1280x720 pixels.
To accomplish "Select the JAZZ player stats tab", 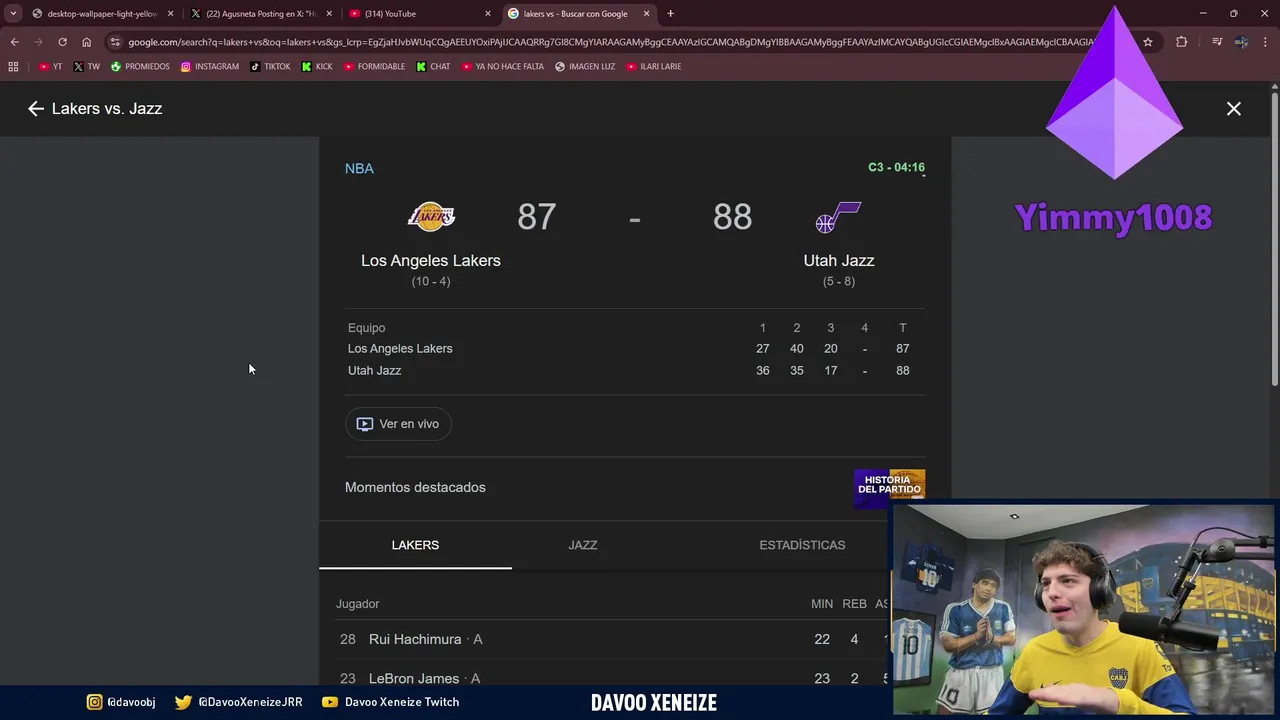I will coord(583,545).
